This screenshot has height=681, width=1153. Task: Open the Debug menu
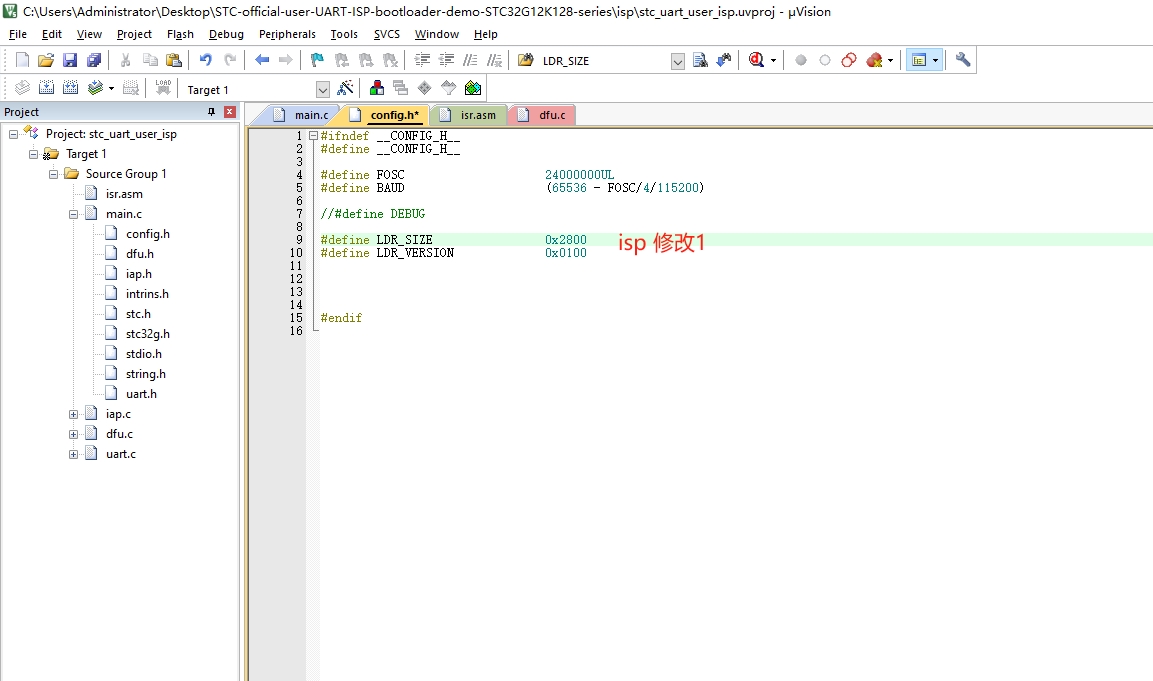(x=226, y=34)
